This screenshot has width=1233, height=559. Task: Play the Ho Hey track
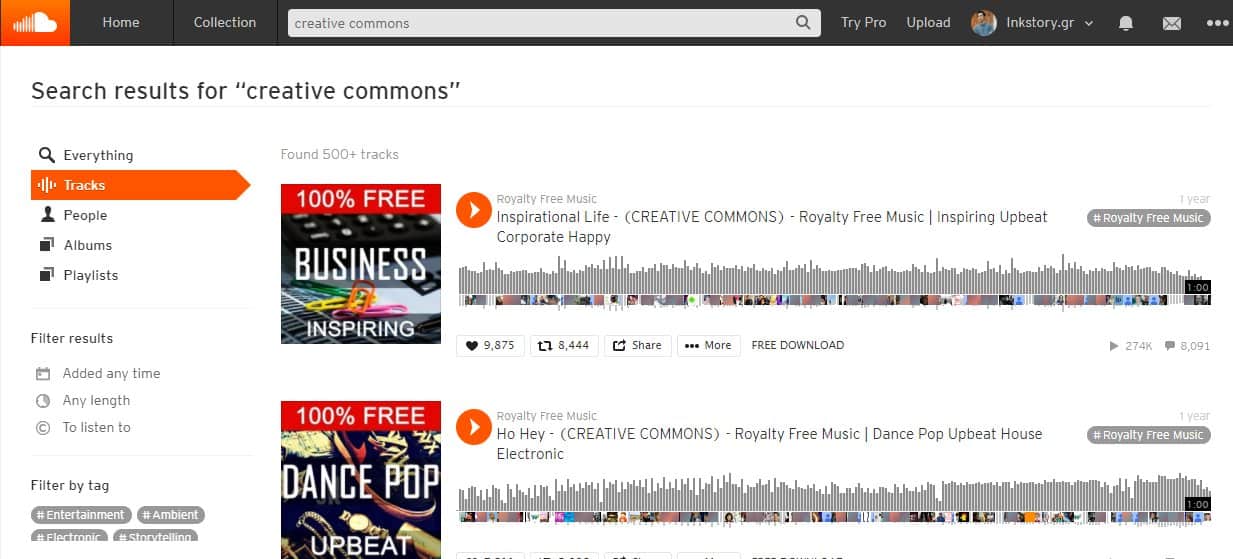pos(473,427)
